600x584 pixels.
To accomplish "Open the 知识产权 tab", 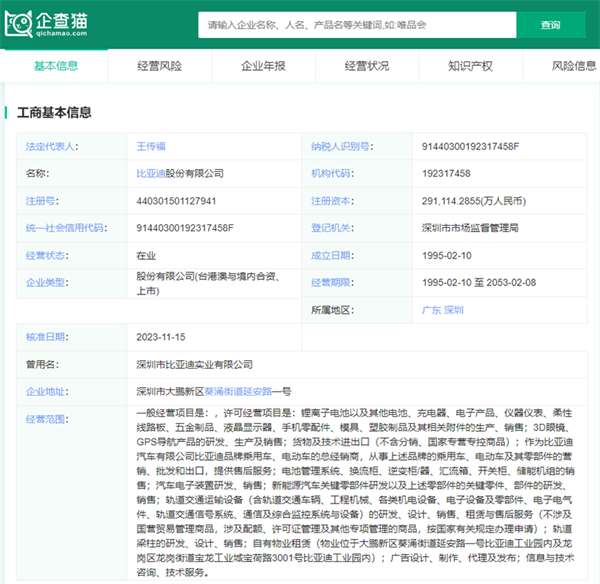I will pyautogui.click(x=470, y=66).
